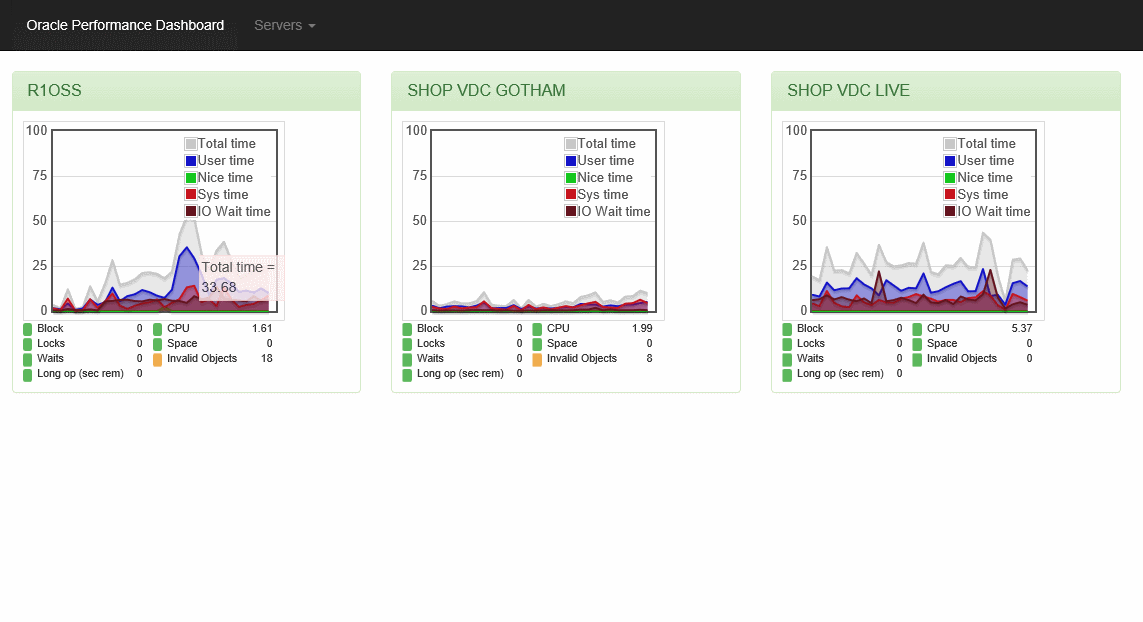This screenshot has height=622, width=1143.
Task: Click the R1OSS CPU usage chart
Action: (154, 221)
